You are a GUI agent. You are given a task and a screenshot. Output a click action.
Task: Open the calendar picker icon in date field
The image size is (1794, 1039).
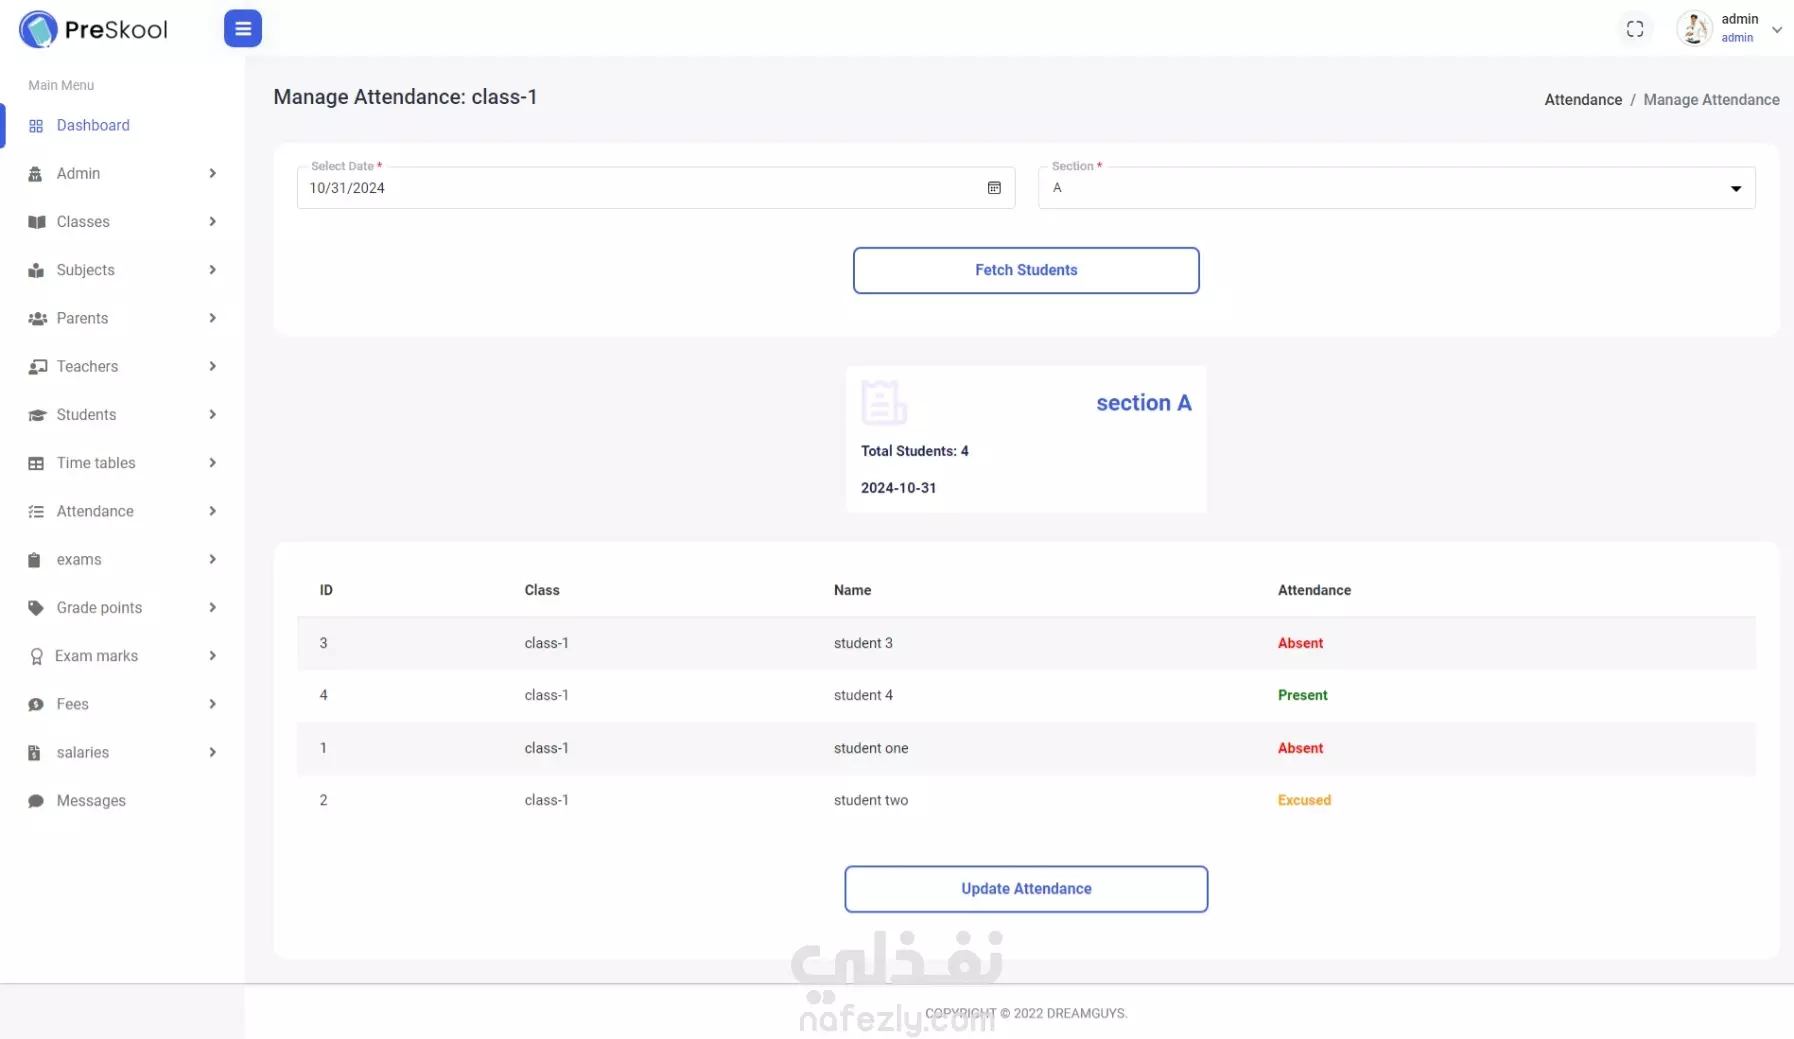click(994, 188)
